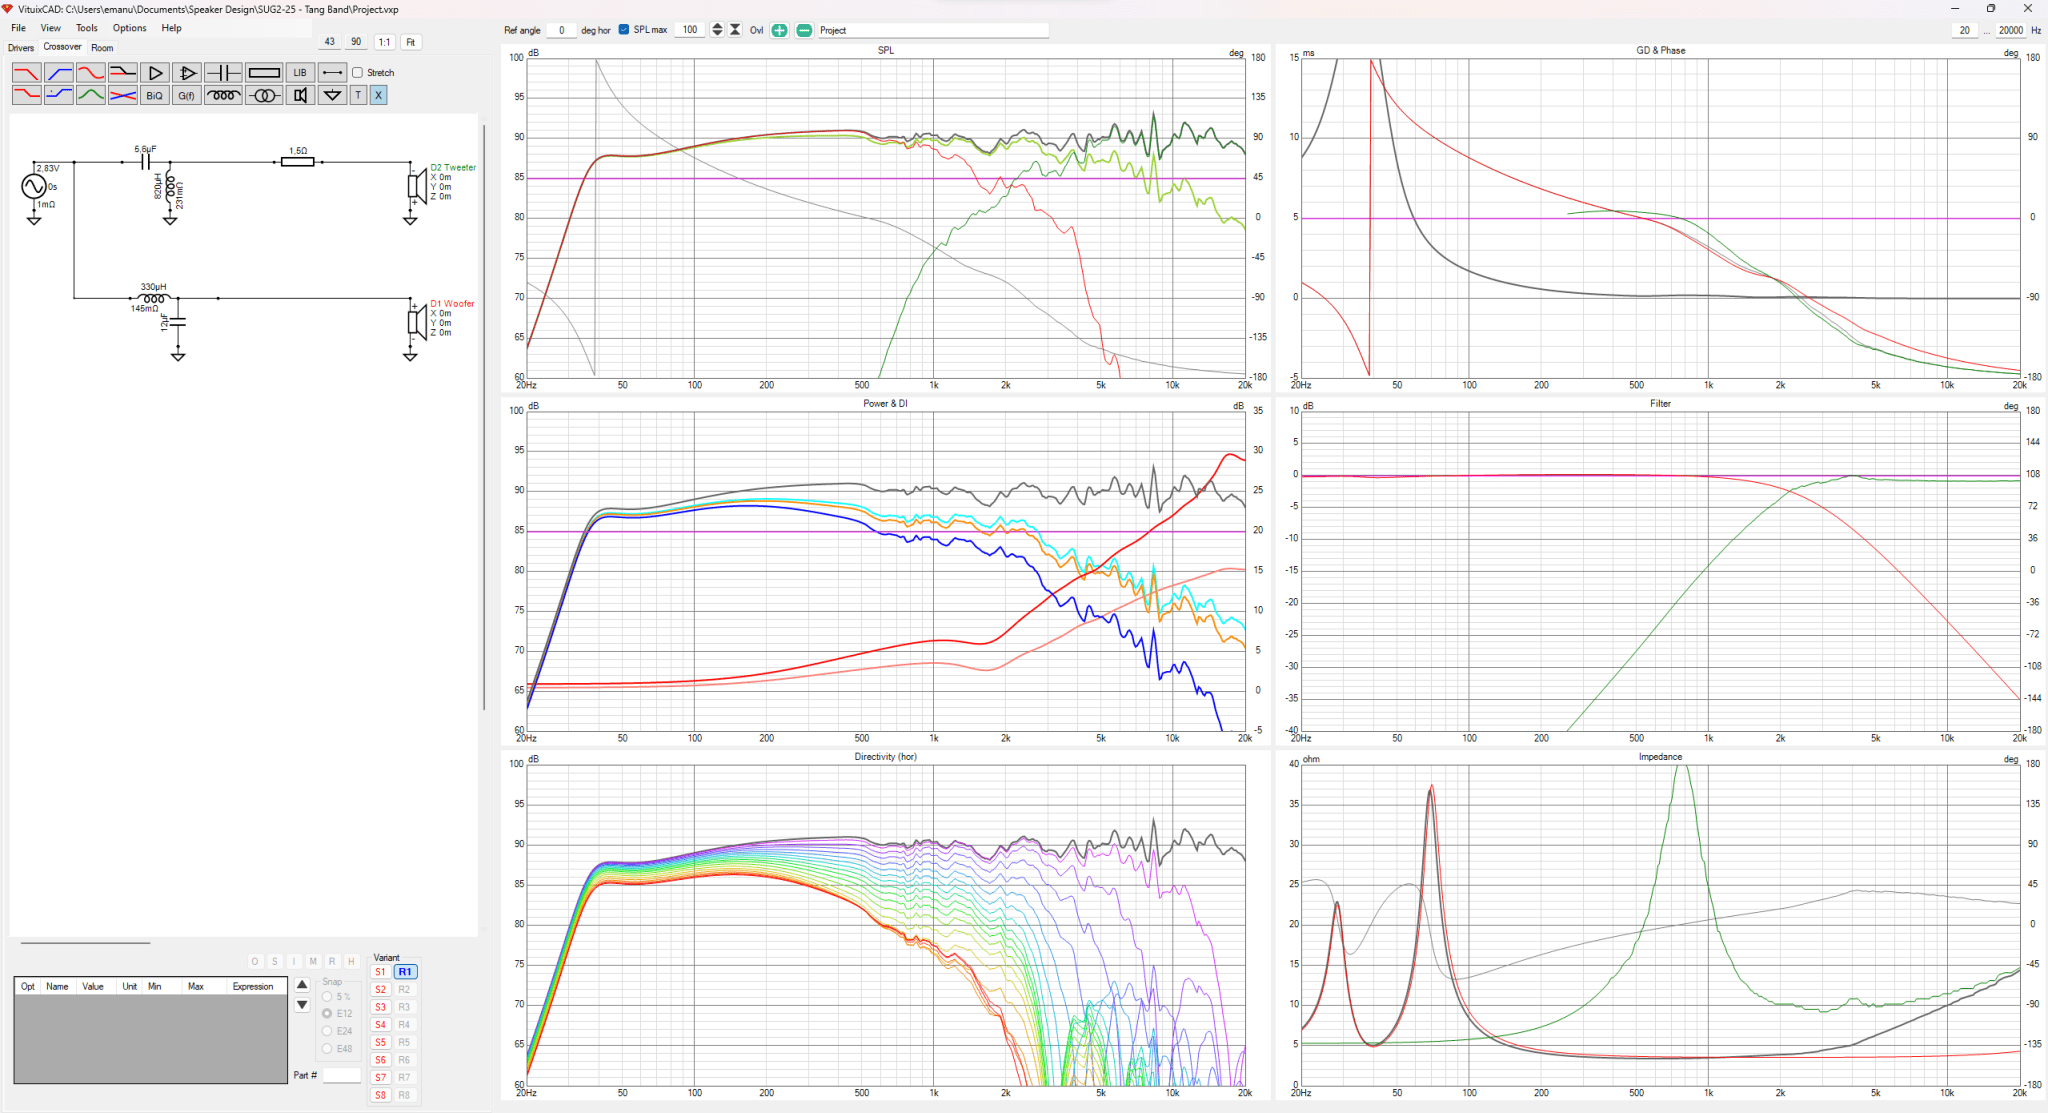Insert an op-amp with plus input symbol

point(187,73)
